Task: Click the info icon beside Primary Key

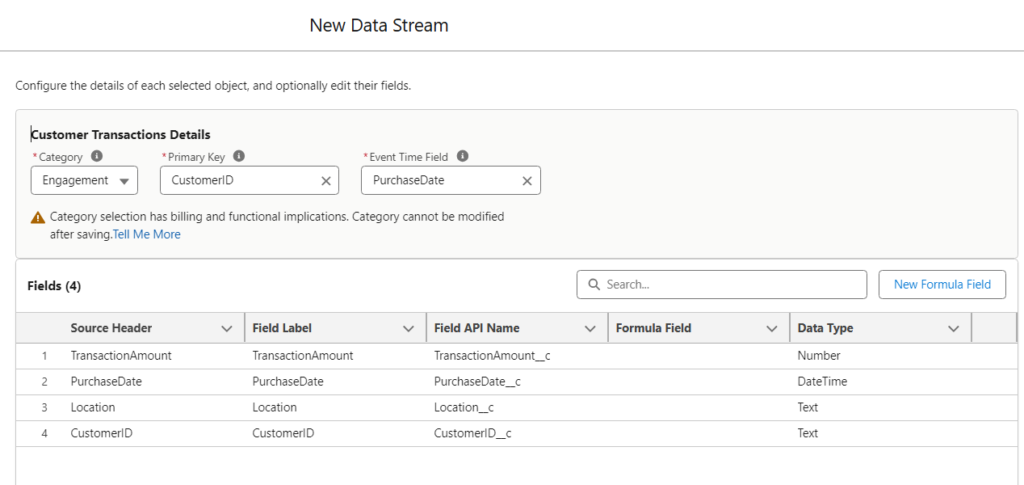Action: pyautogui.click(x=239, y=156)
